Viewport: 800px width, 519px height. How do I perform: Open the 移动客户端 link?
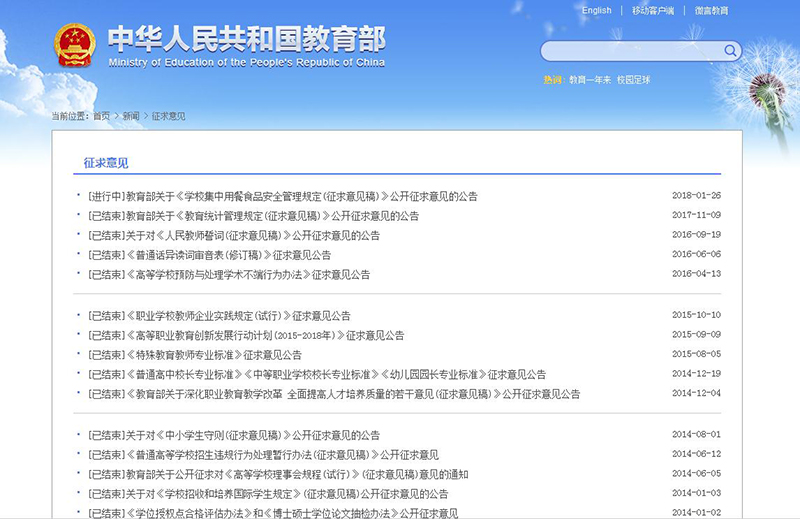tap(653, 11)
